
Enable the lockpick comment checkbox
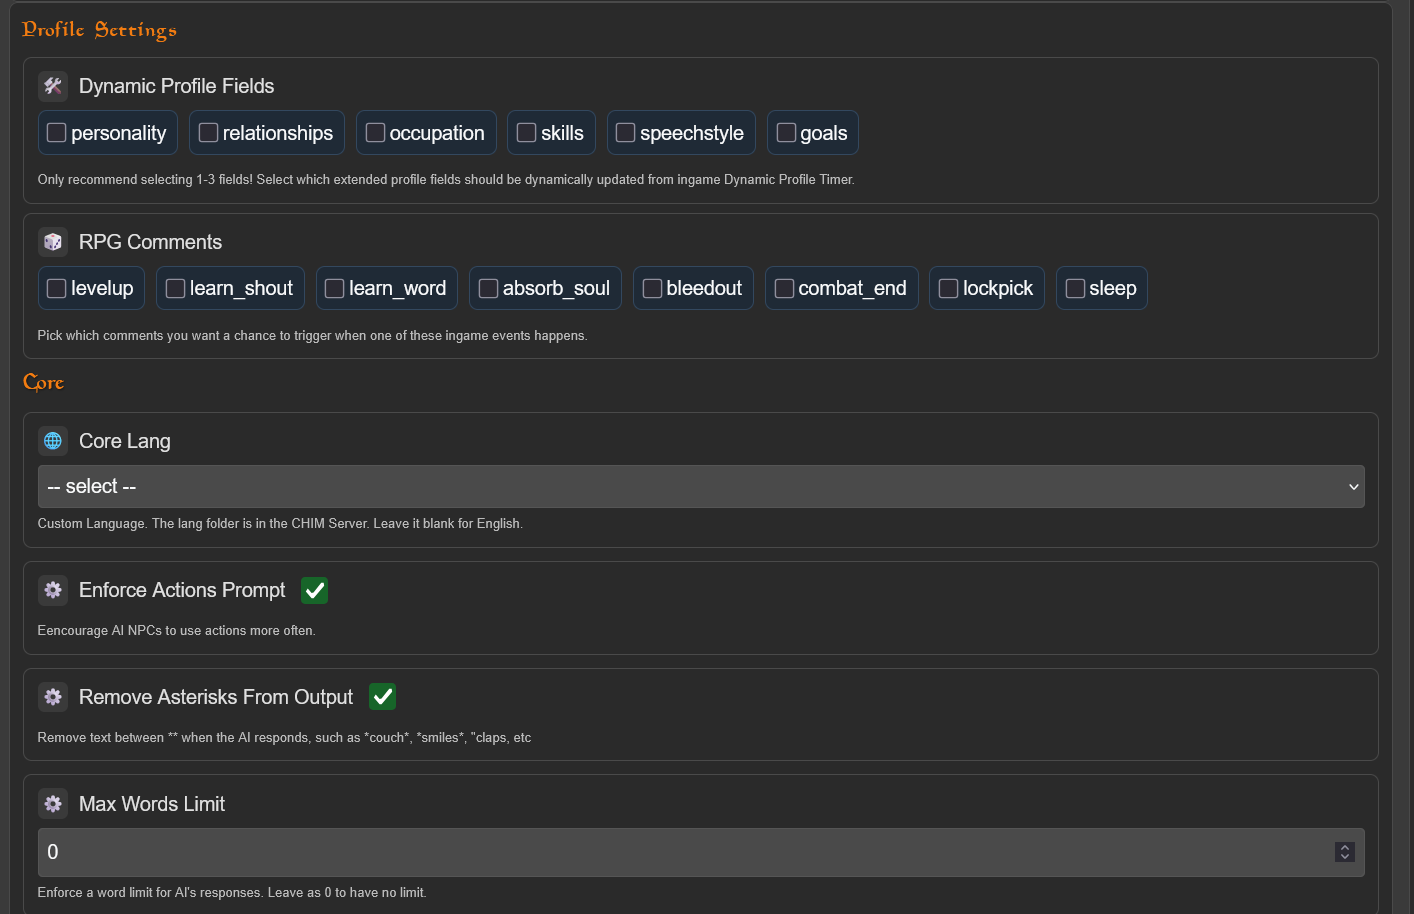[948, 288]
